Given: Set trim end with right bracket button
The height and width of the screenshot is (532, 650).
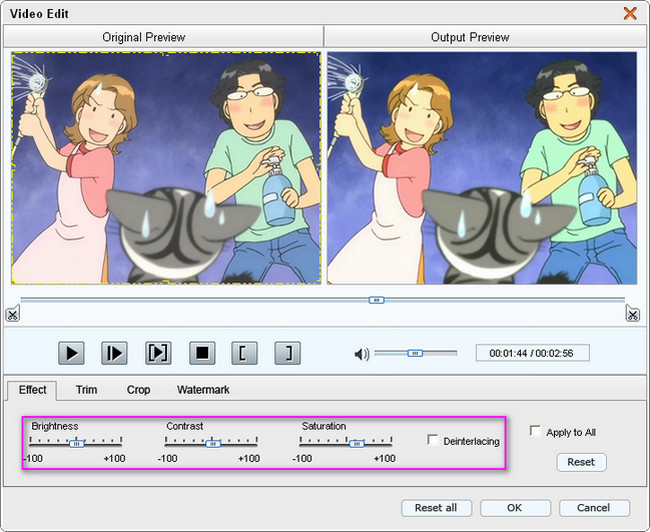Looking at the screenshot, I should (x=288, y=353).
